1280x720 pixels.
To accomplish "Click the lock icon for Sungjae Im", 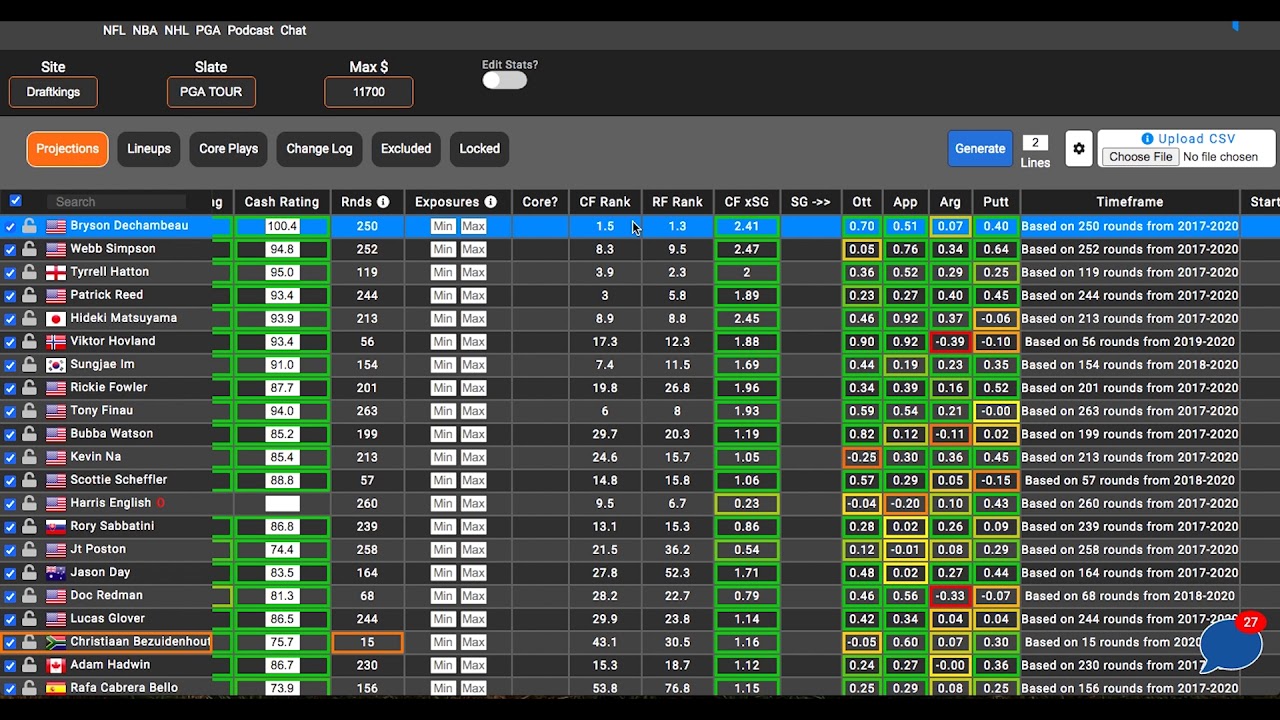I will coord(29,365).
